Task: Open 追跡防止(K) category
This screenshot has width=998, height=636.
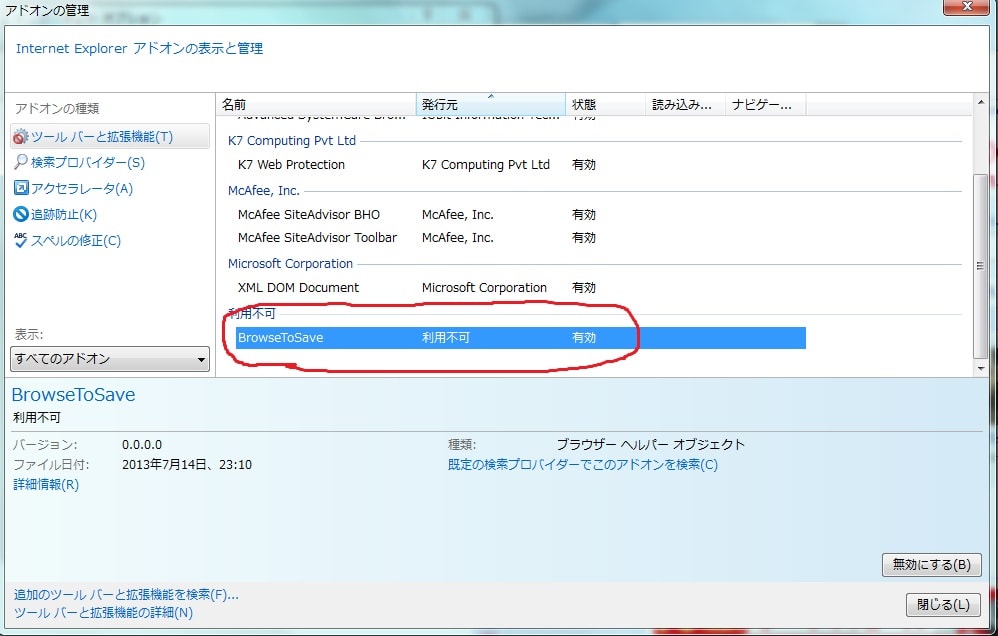Action: pos(64,215)
